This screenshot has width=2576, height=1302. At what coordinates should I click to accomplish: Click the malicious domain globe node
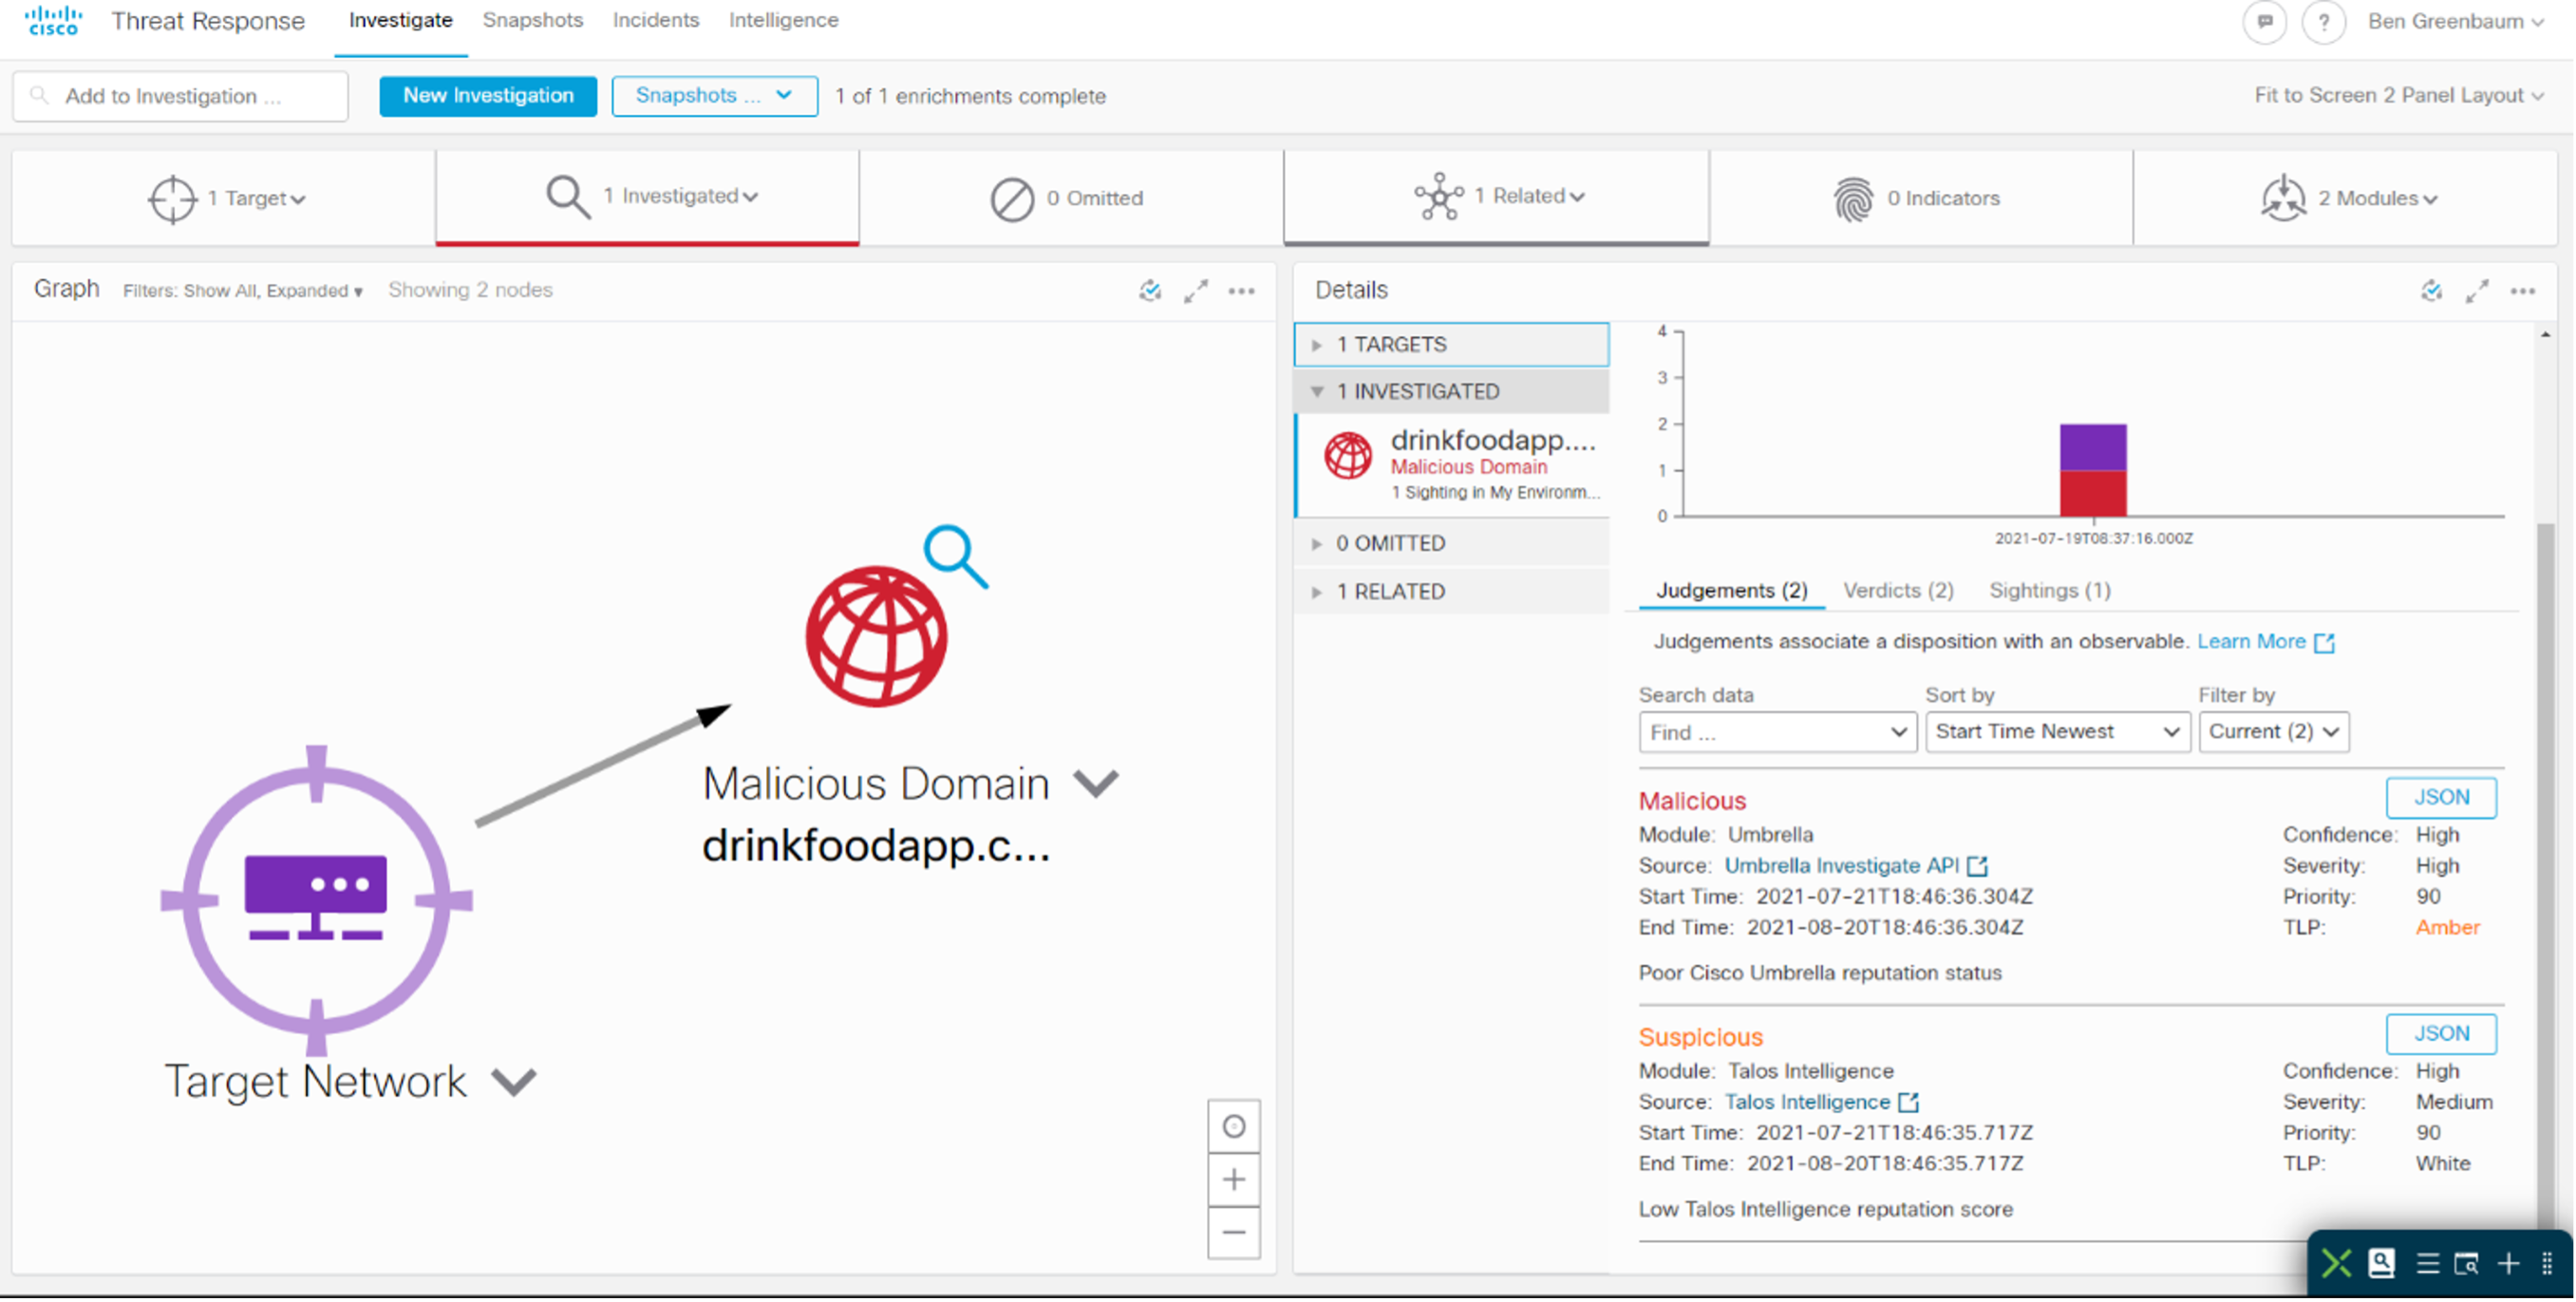[x=876, y=636]
